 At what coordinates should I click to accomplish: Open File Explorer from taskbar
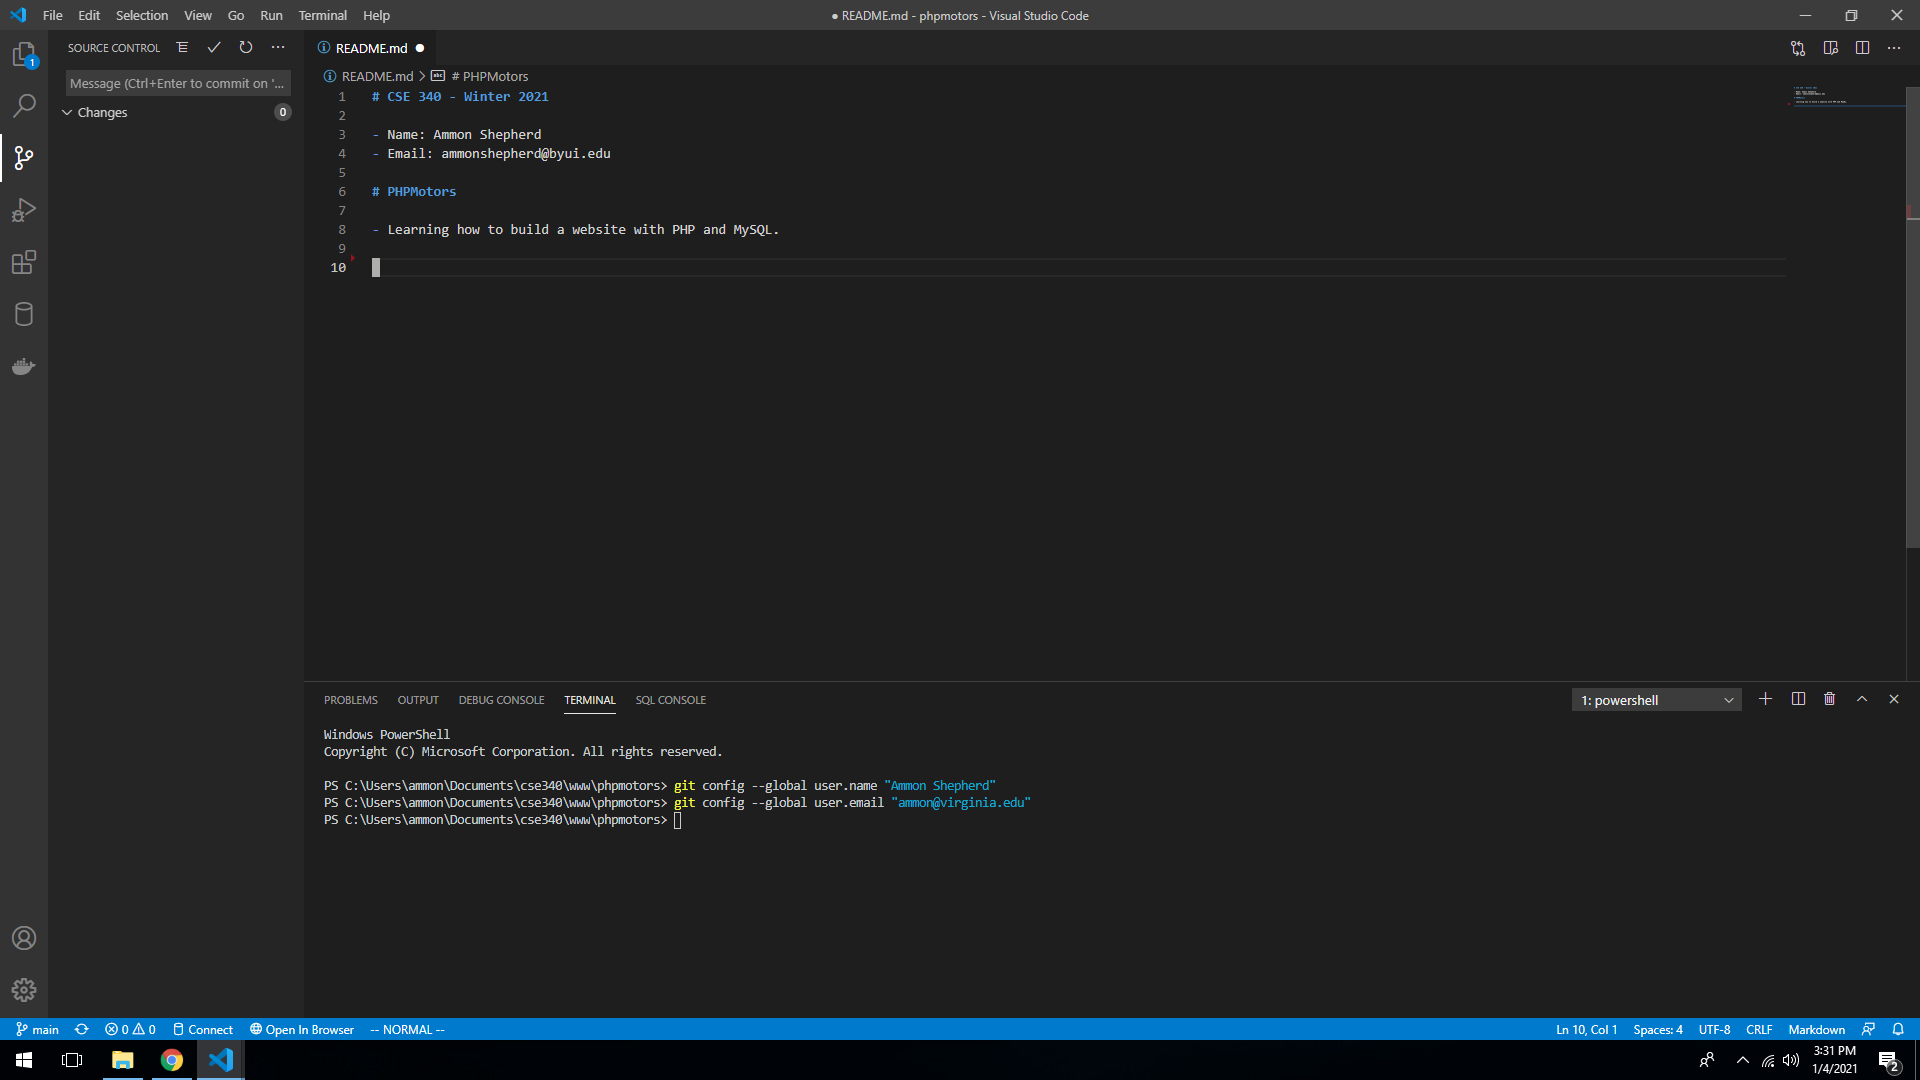coord(122,1060)
